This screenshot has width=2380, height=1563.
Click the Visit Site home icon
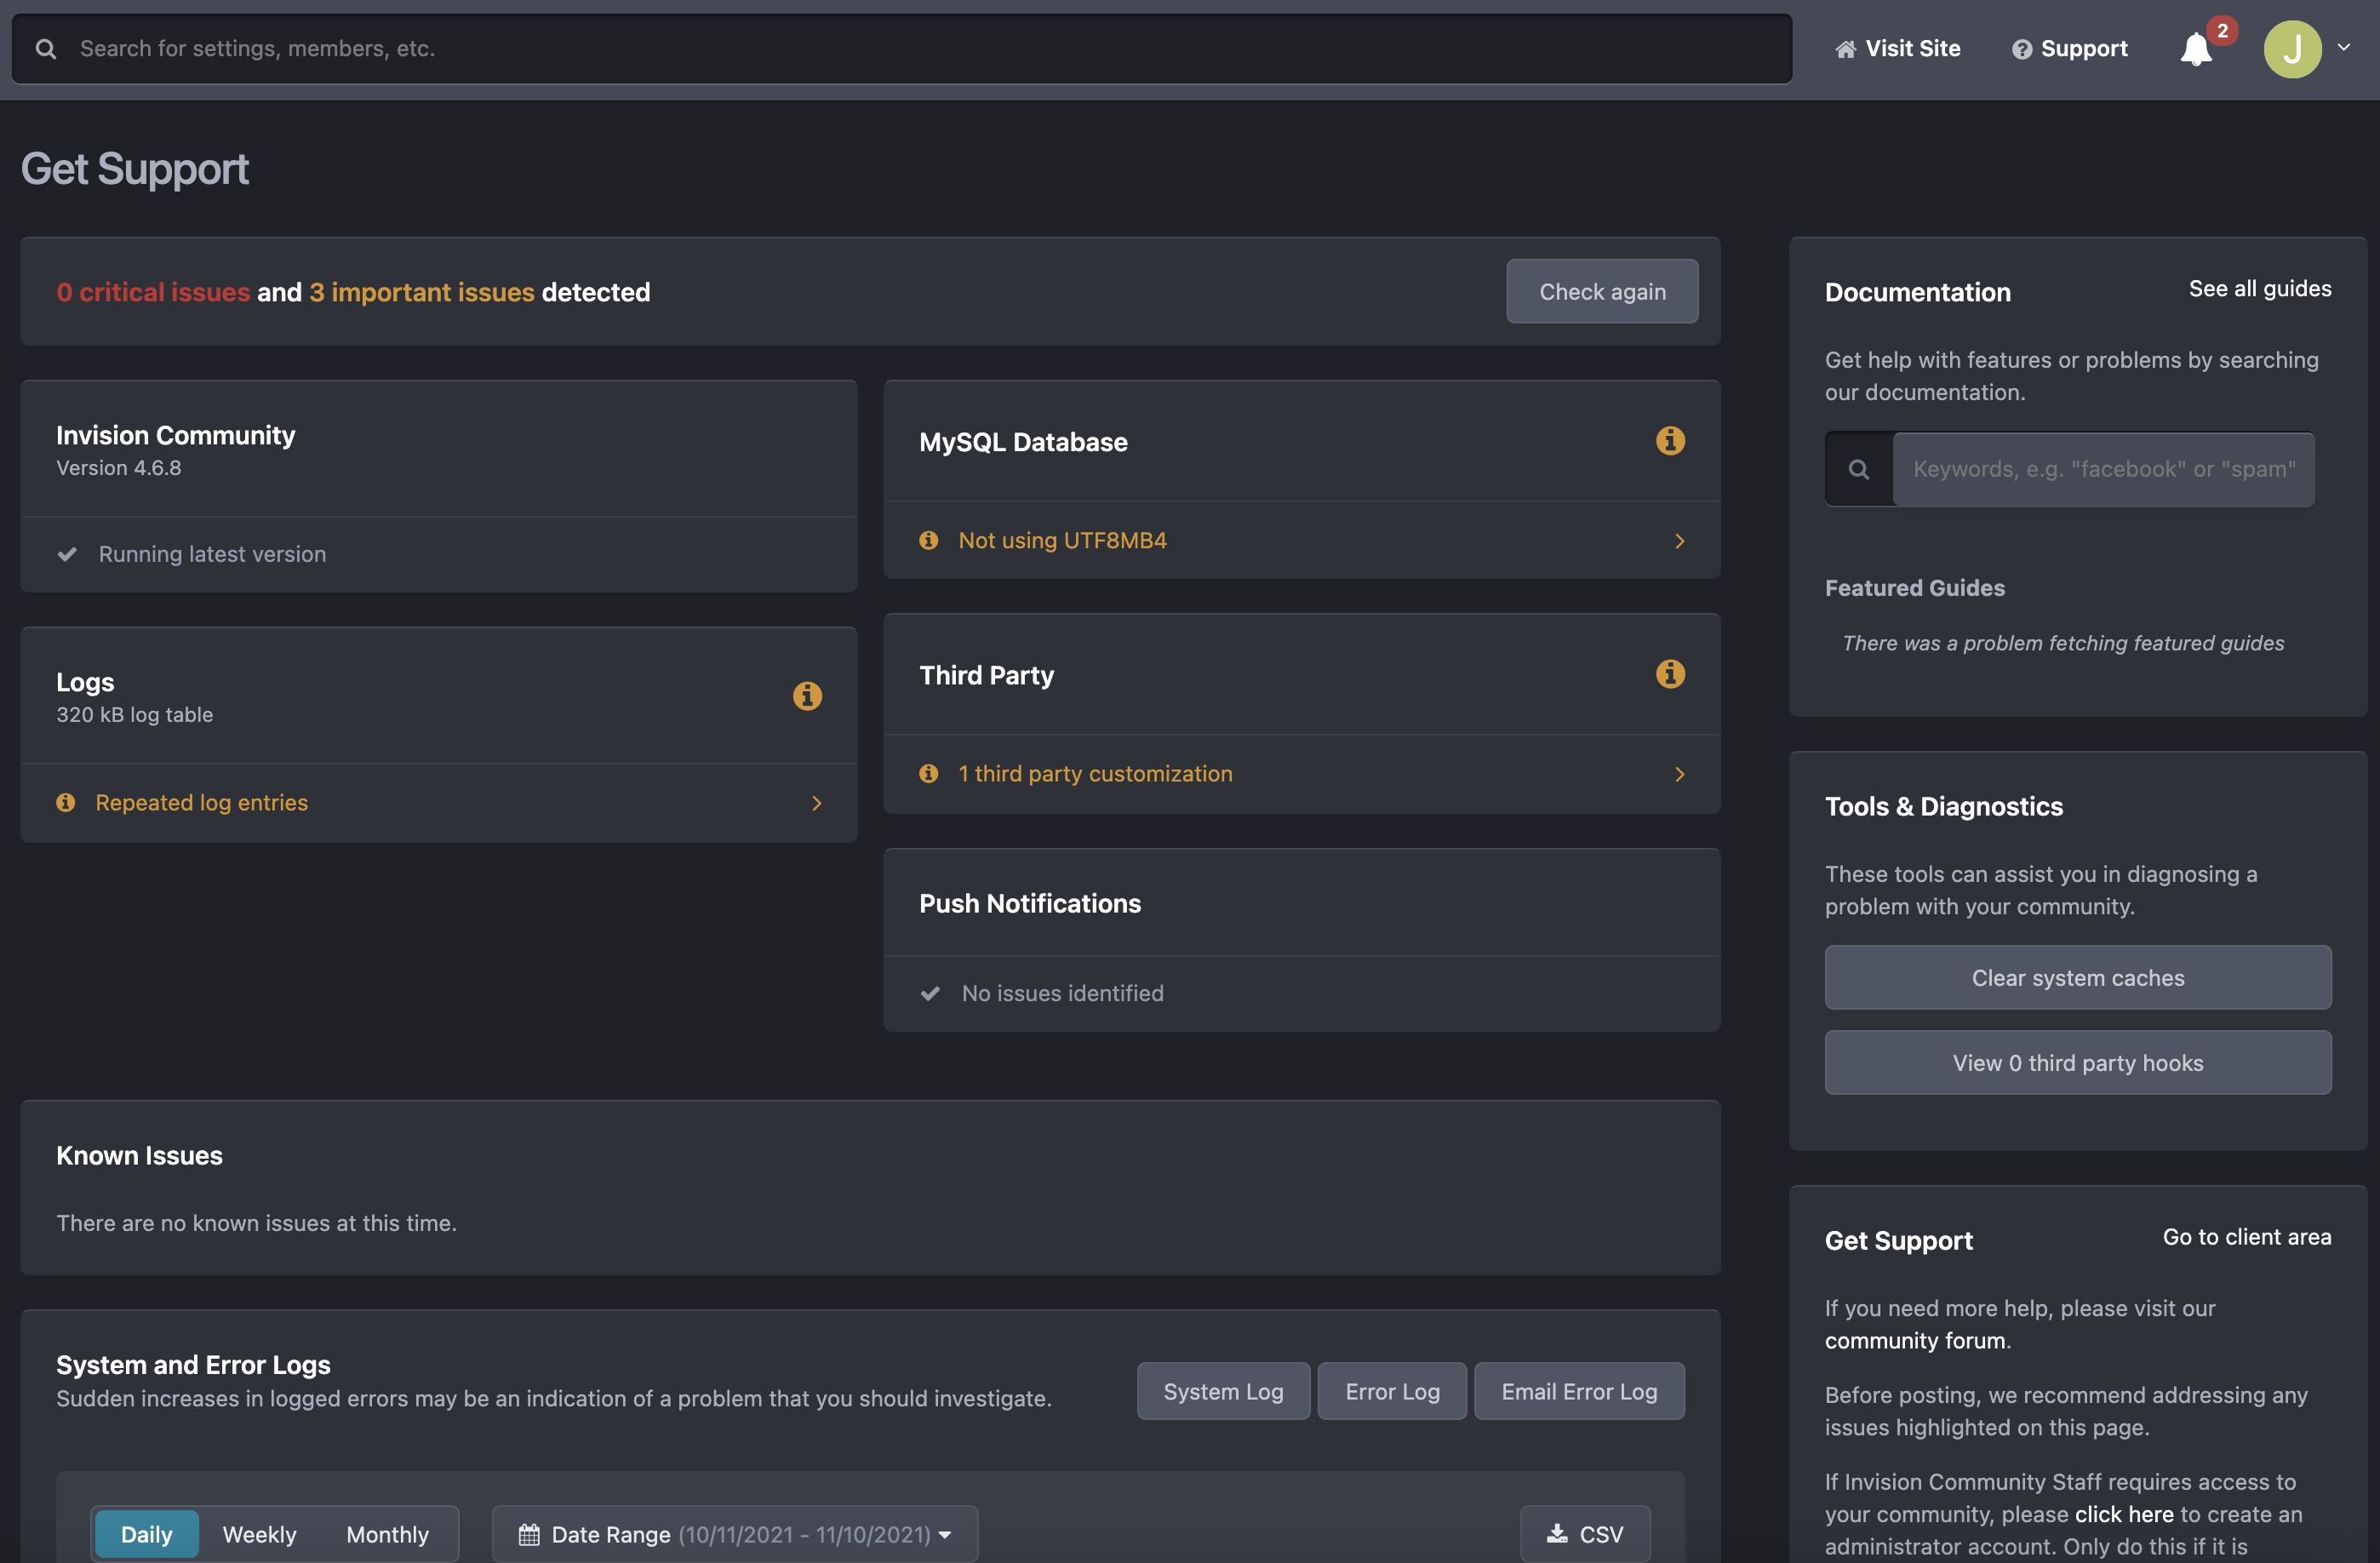(1845, 48)
